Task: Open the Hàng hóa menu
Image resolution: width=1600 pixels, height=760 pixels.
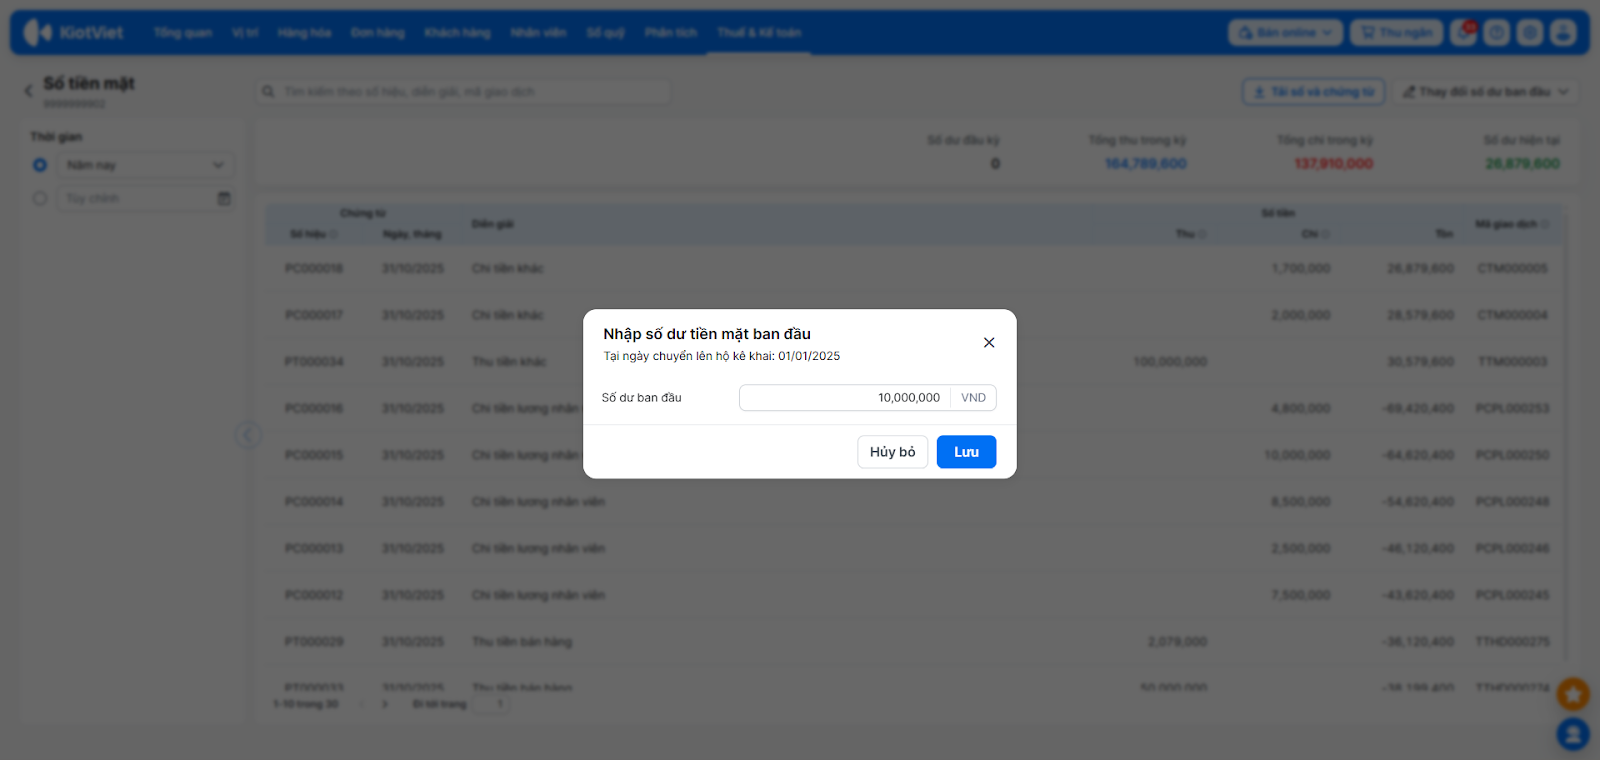Action: [304, 33]
